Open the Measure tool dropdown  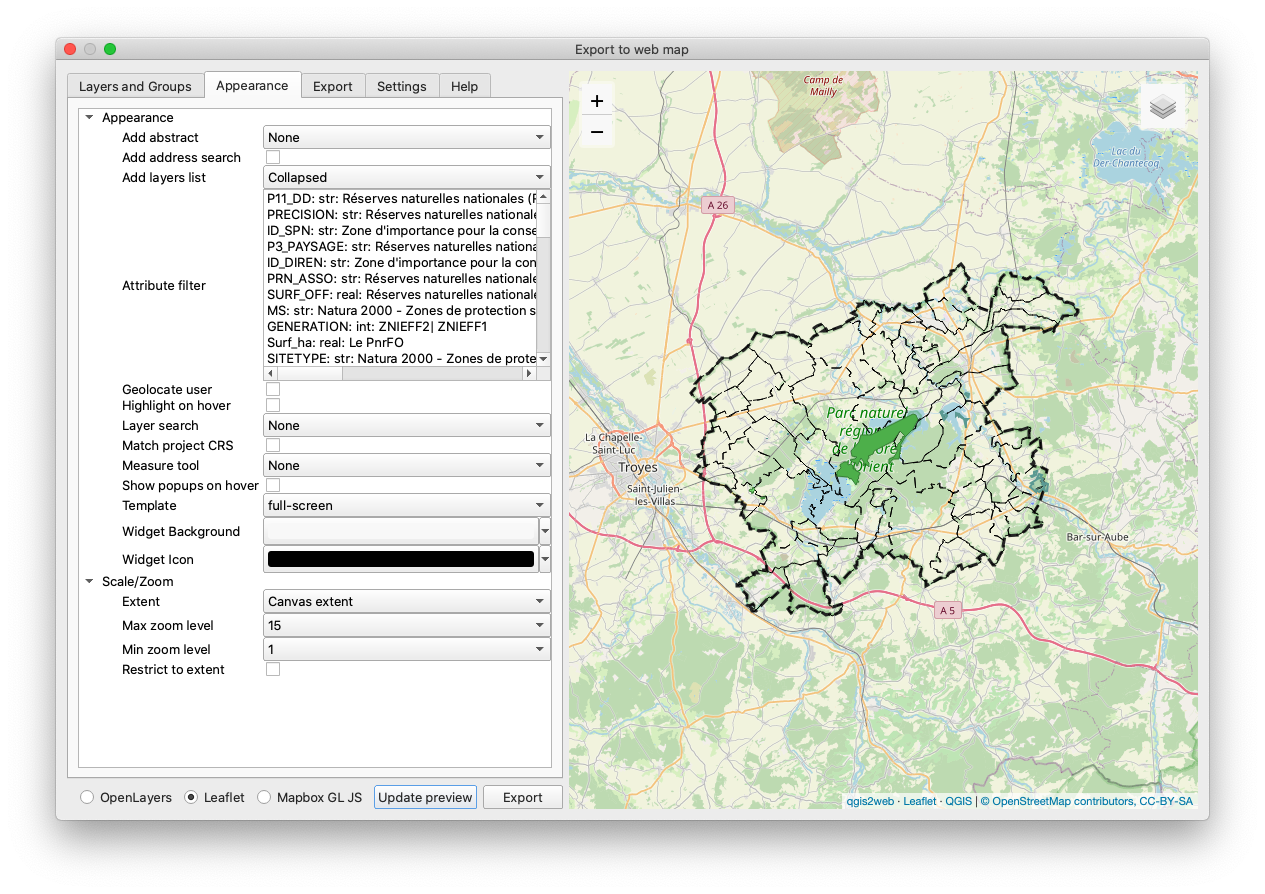tap(407, 465)
